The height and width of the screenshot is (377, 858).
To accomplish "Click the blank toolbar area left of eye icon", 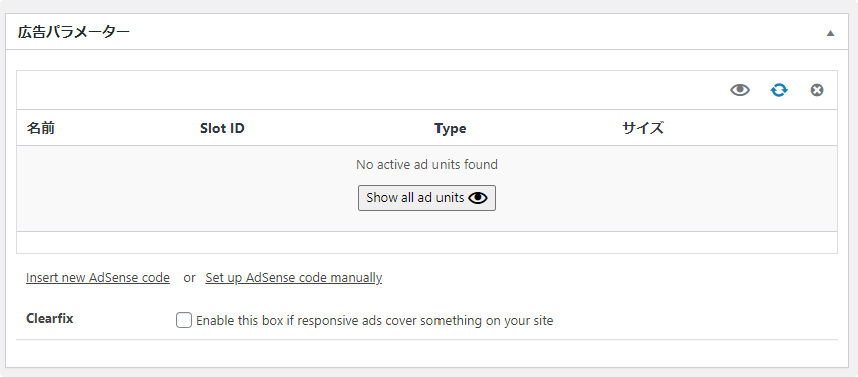I will coord(372,90).
